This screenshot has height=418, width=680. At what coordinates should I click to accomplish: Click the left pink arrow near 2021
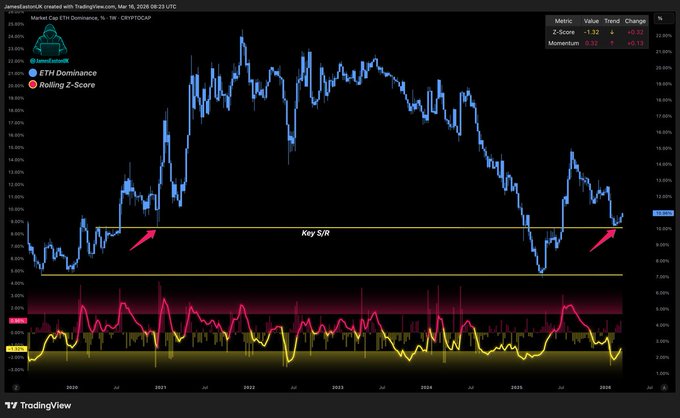(x=144, y=234)
